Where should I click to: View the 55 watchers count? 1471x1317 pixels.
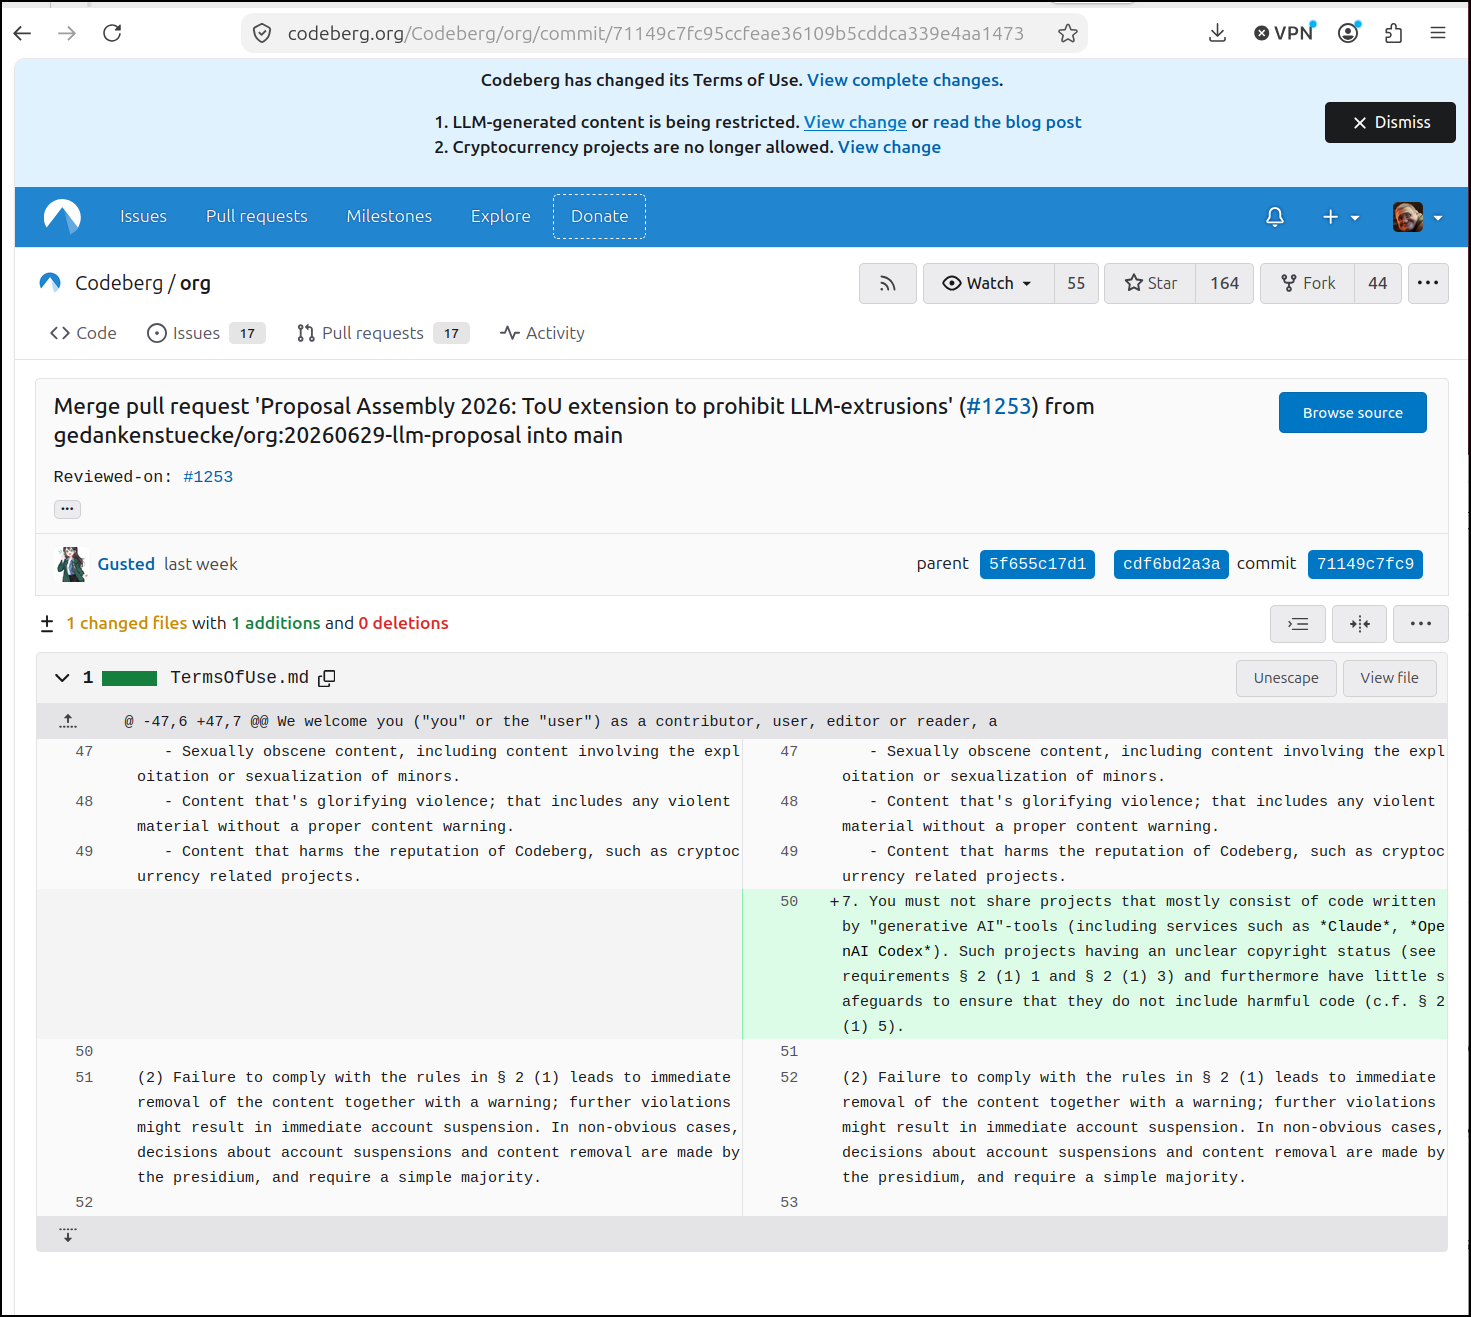[x=1076, y=283]
